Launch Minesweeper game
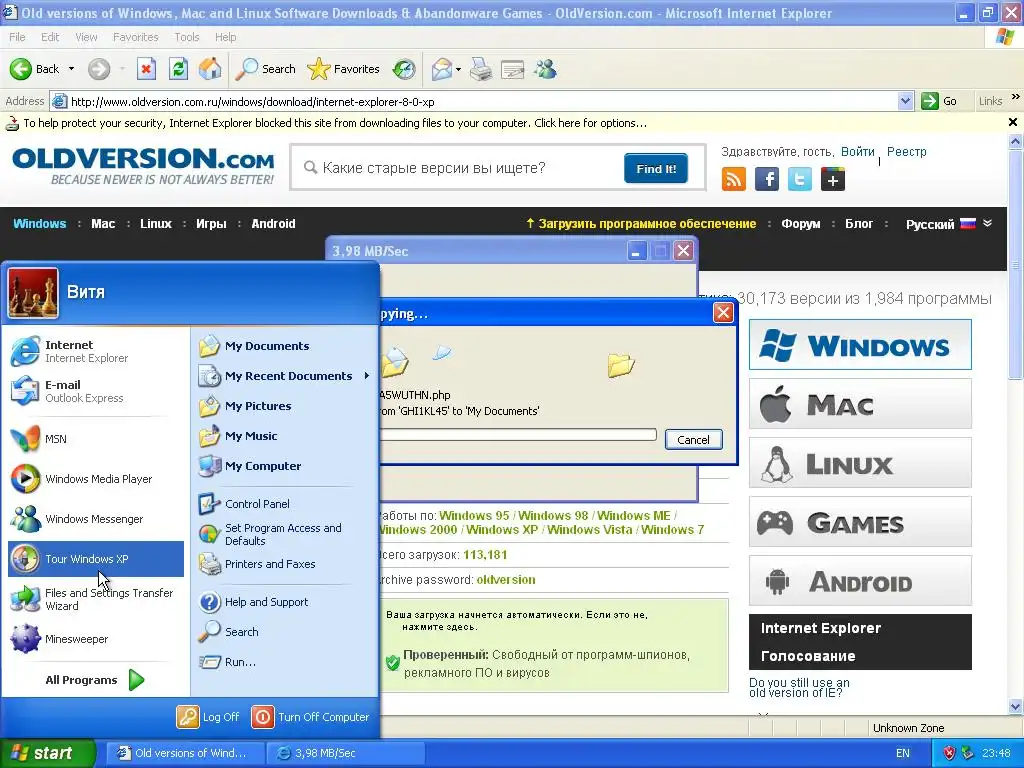 coord(96,639)
